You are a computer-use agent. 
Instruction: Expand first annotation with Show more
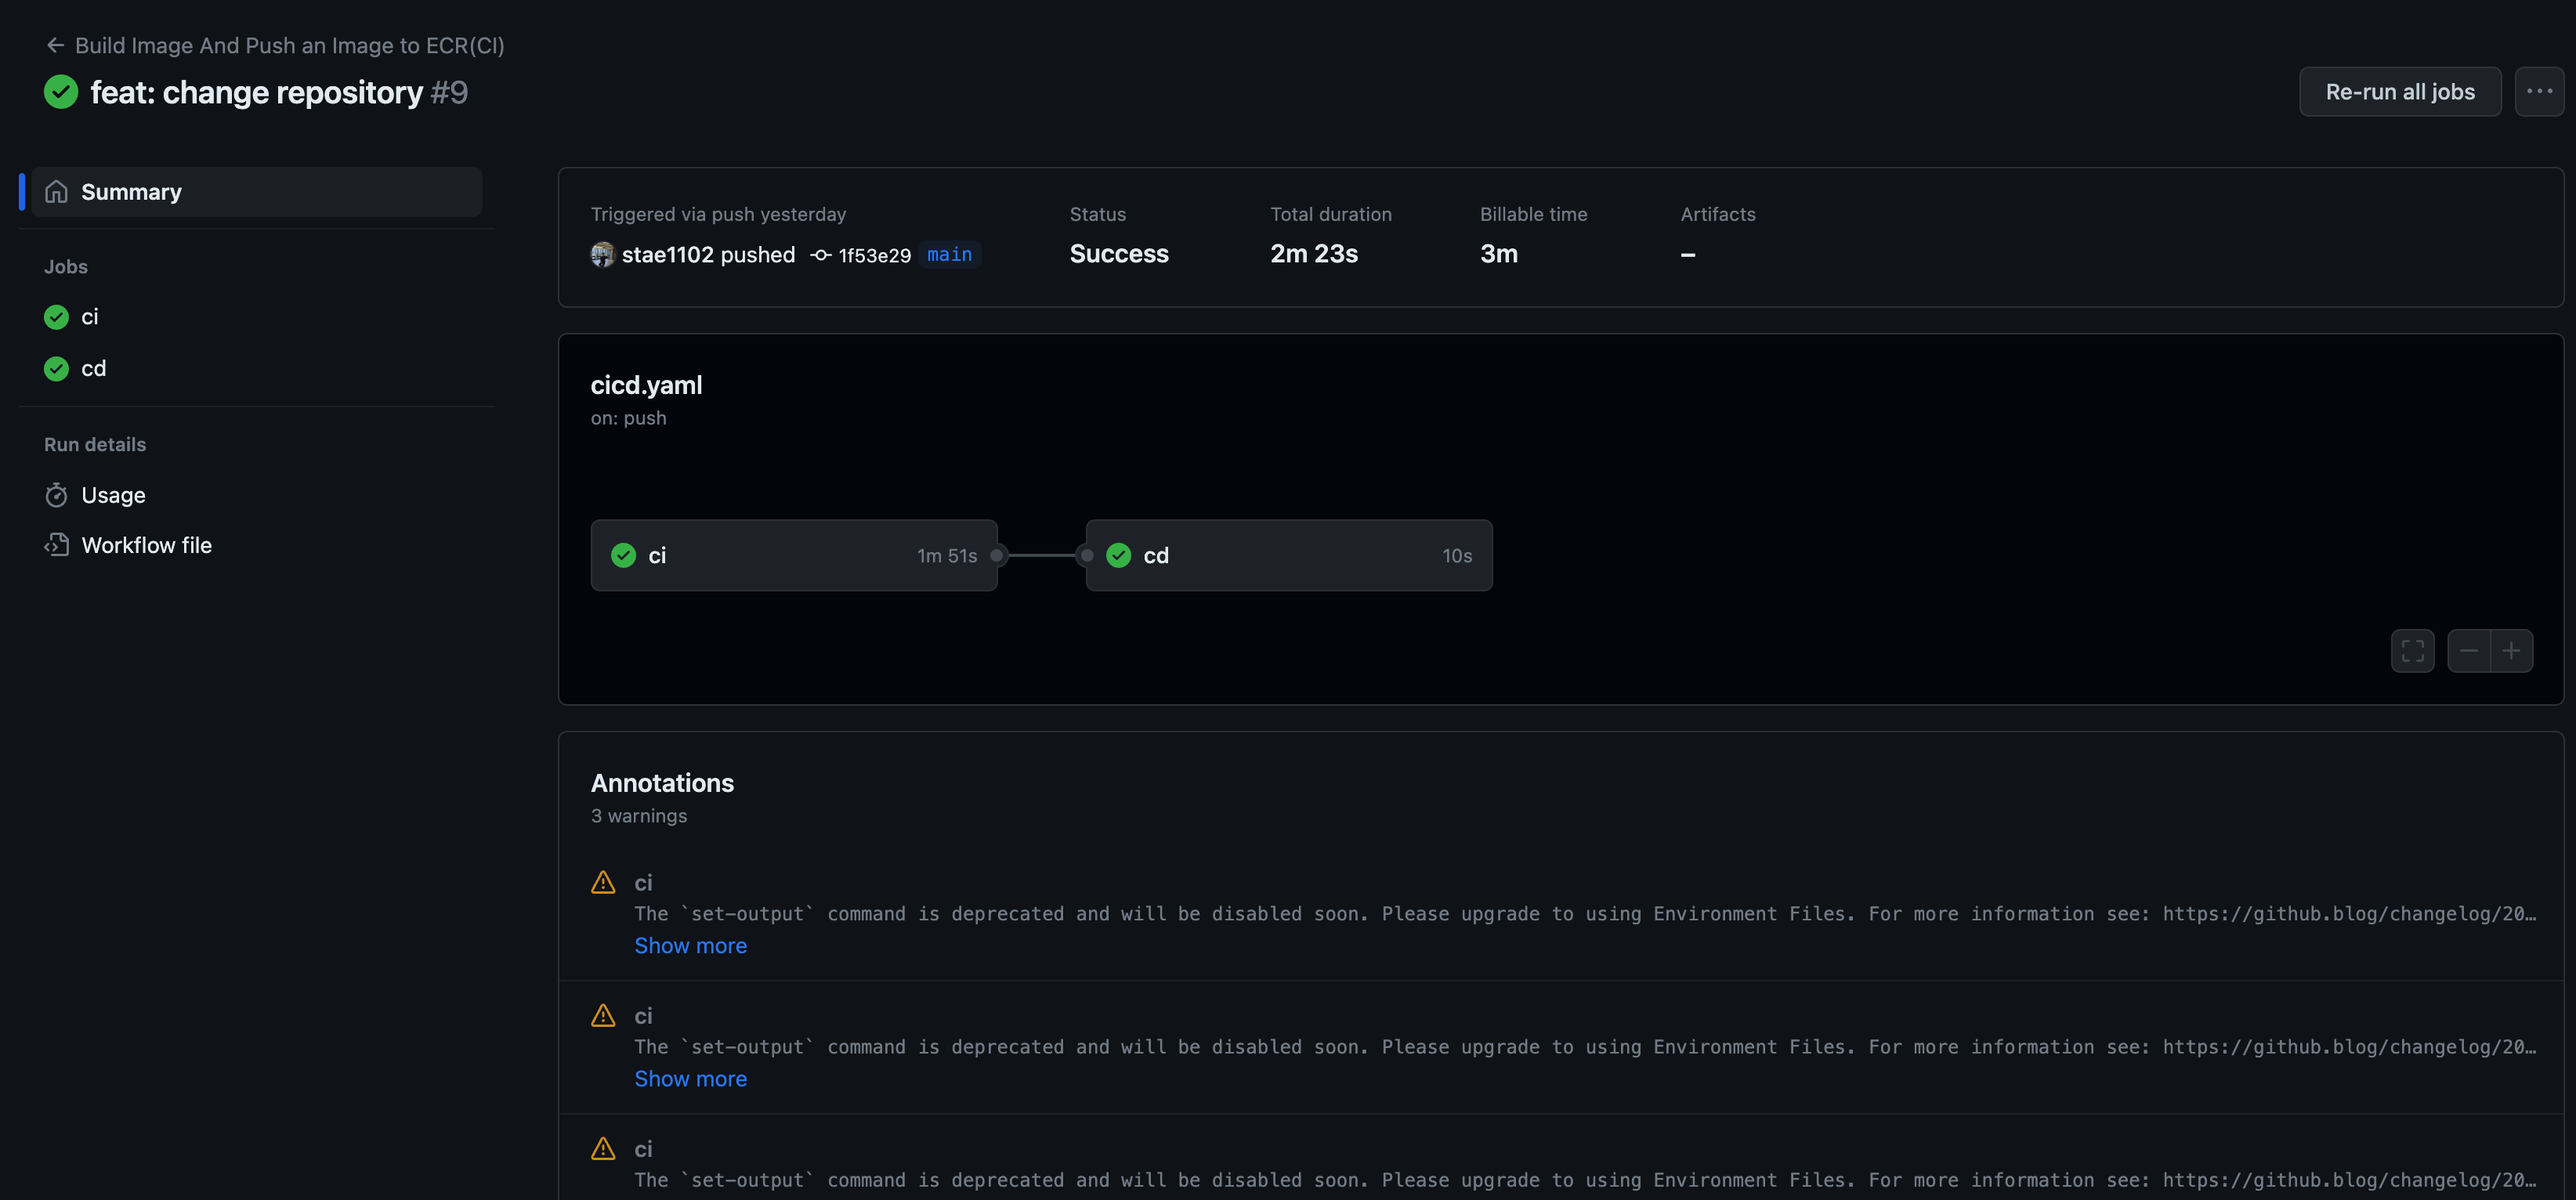[x=690, y=945]
